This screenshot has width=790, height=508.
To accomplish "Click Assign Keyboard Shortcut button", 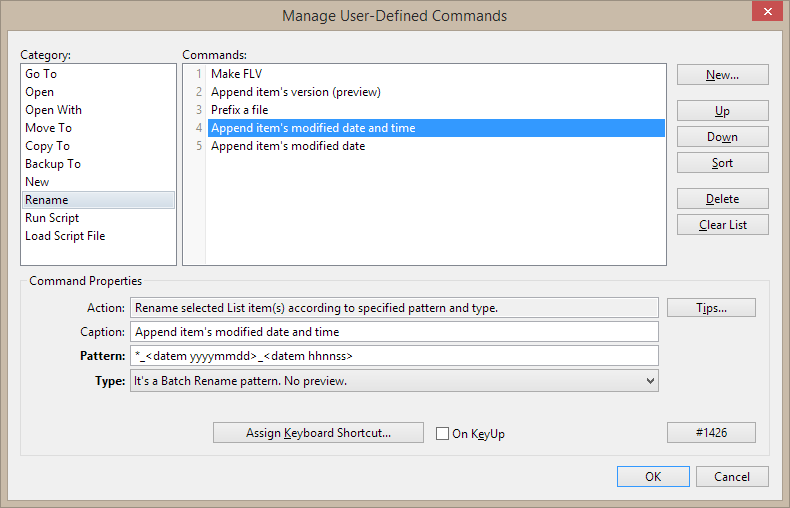I will (319, 433).
